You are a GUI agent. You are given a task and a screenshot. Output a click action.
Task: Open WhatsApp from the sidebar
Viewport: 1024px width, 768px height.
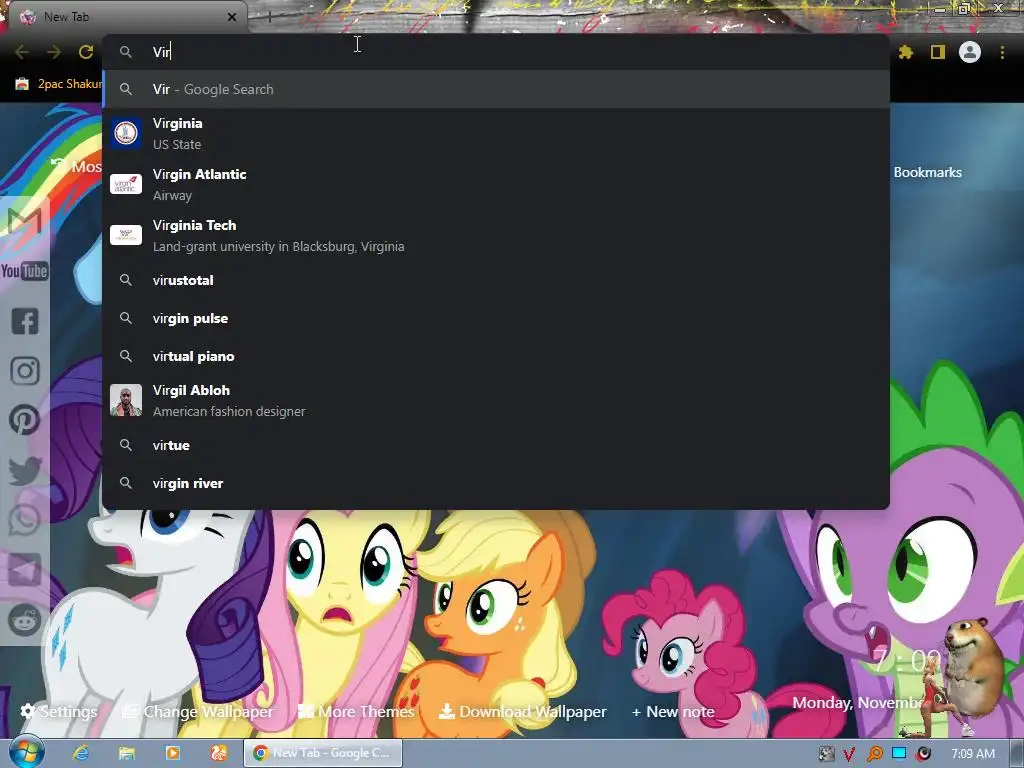(x=25, y=520)
